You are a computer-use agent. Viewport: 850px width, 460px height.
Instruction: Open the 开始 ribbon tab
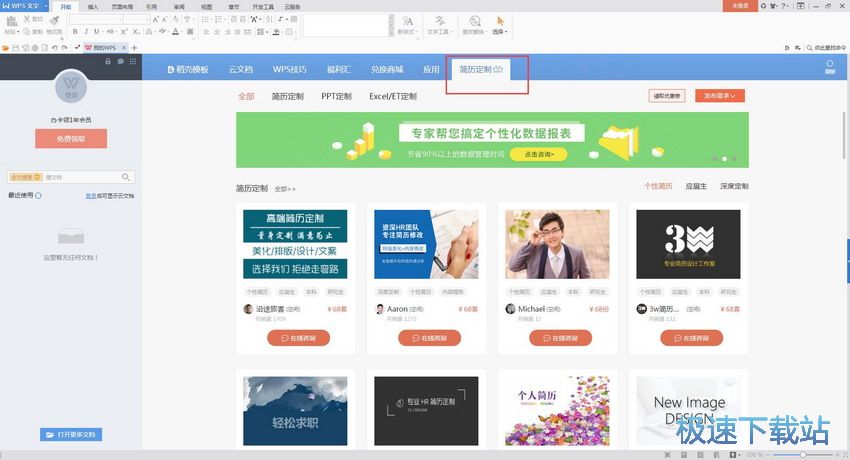coord(66,7)
